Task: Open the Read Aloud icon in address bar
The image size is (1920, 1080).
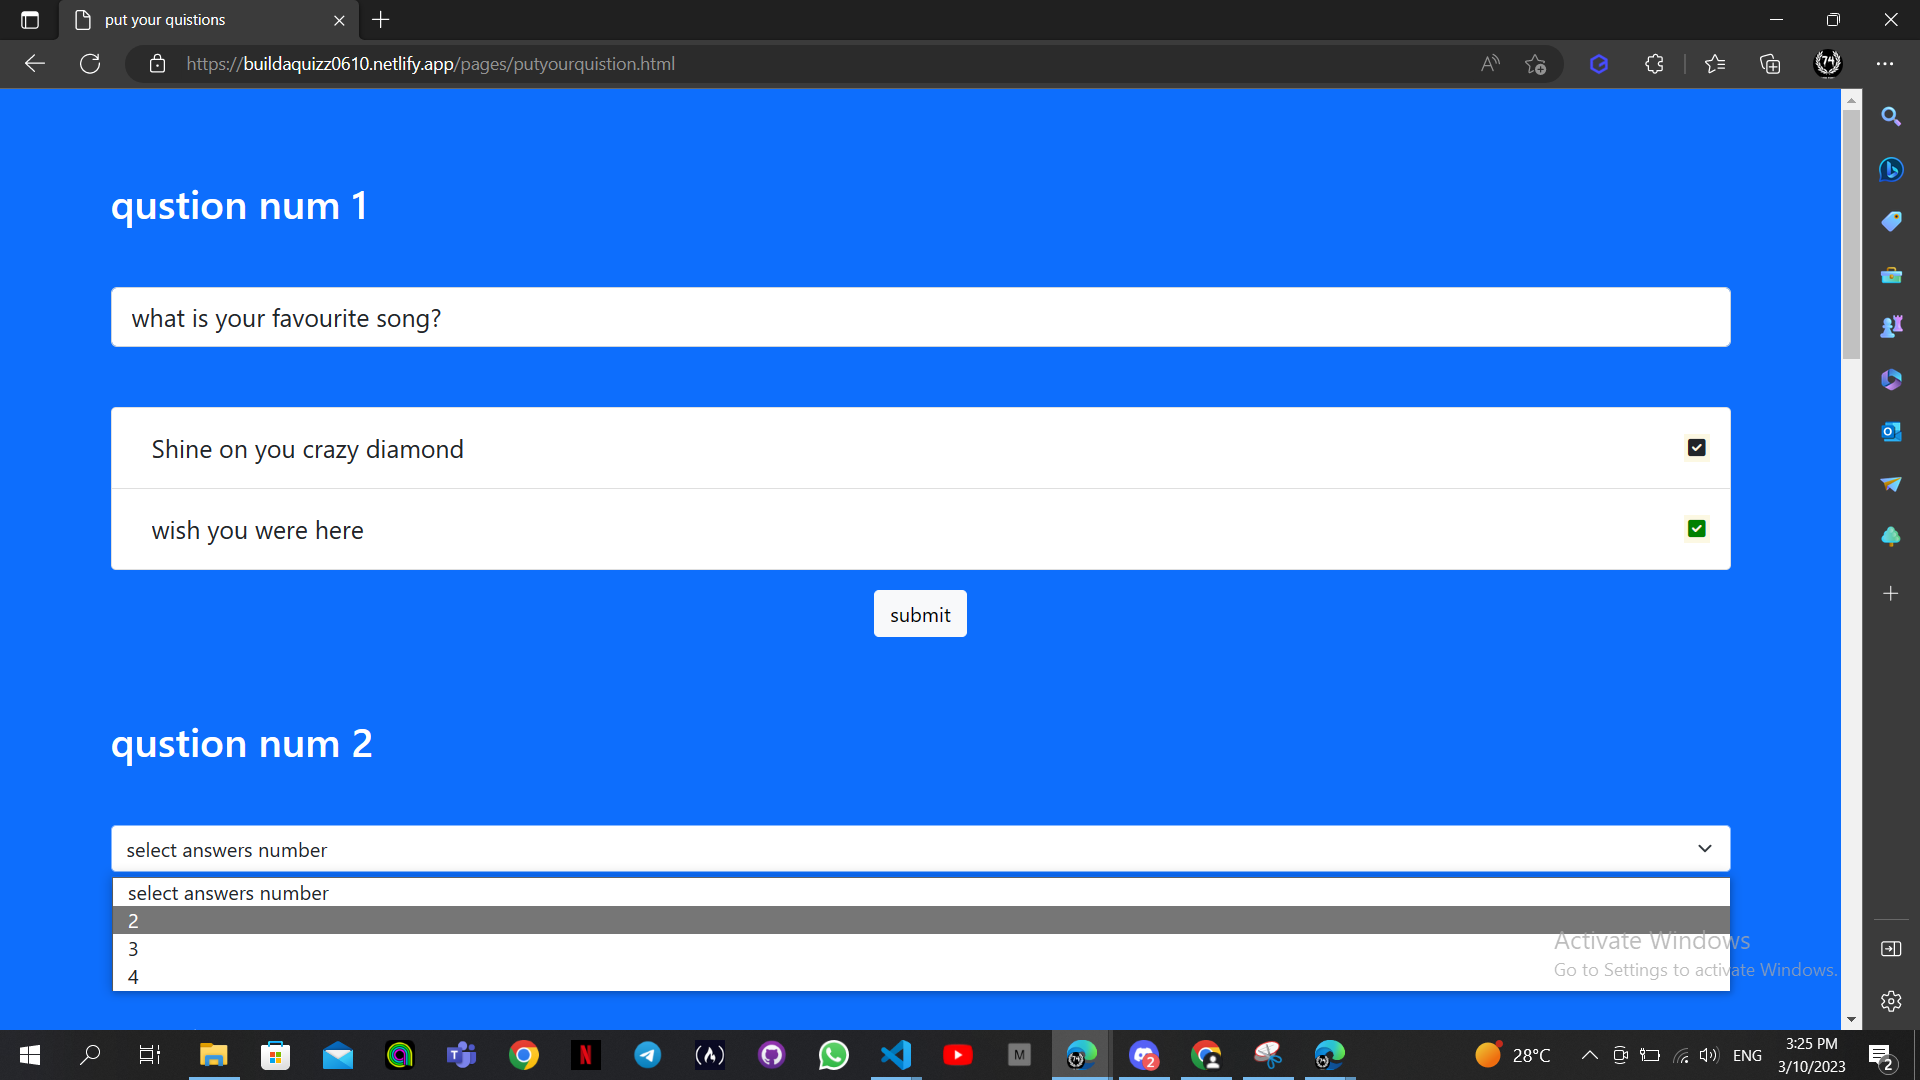Action: click(1490, 64)
